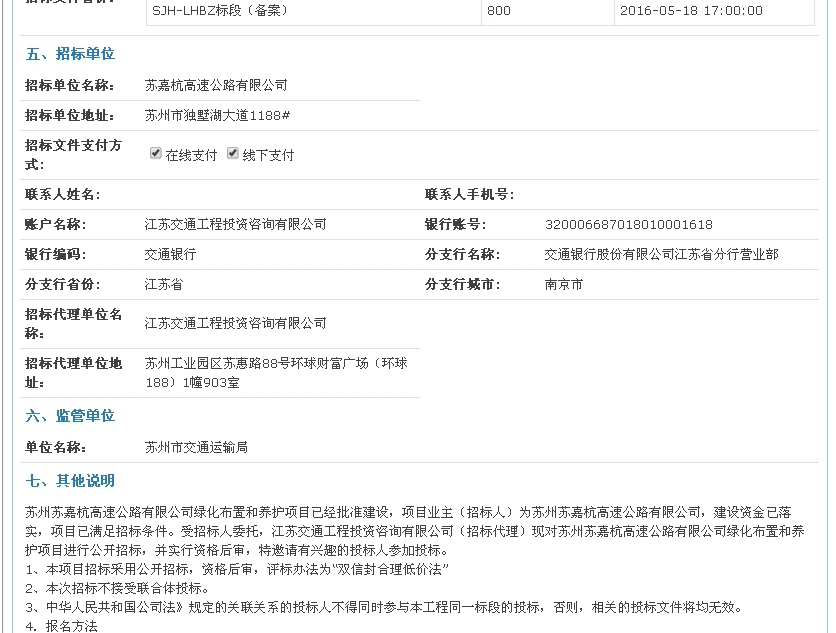Click the 4、报名方法 line
Image resolution: width=836 pixels, height=633 pixels.
[61, 626]
